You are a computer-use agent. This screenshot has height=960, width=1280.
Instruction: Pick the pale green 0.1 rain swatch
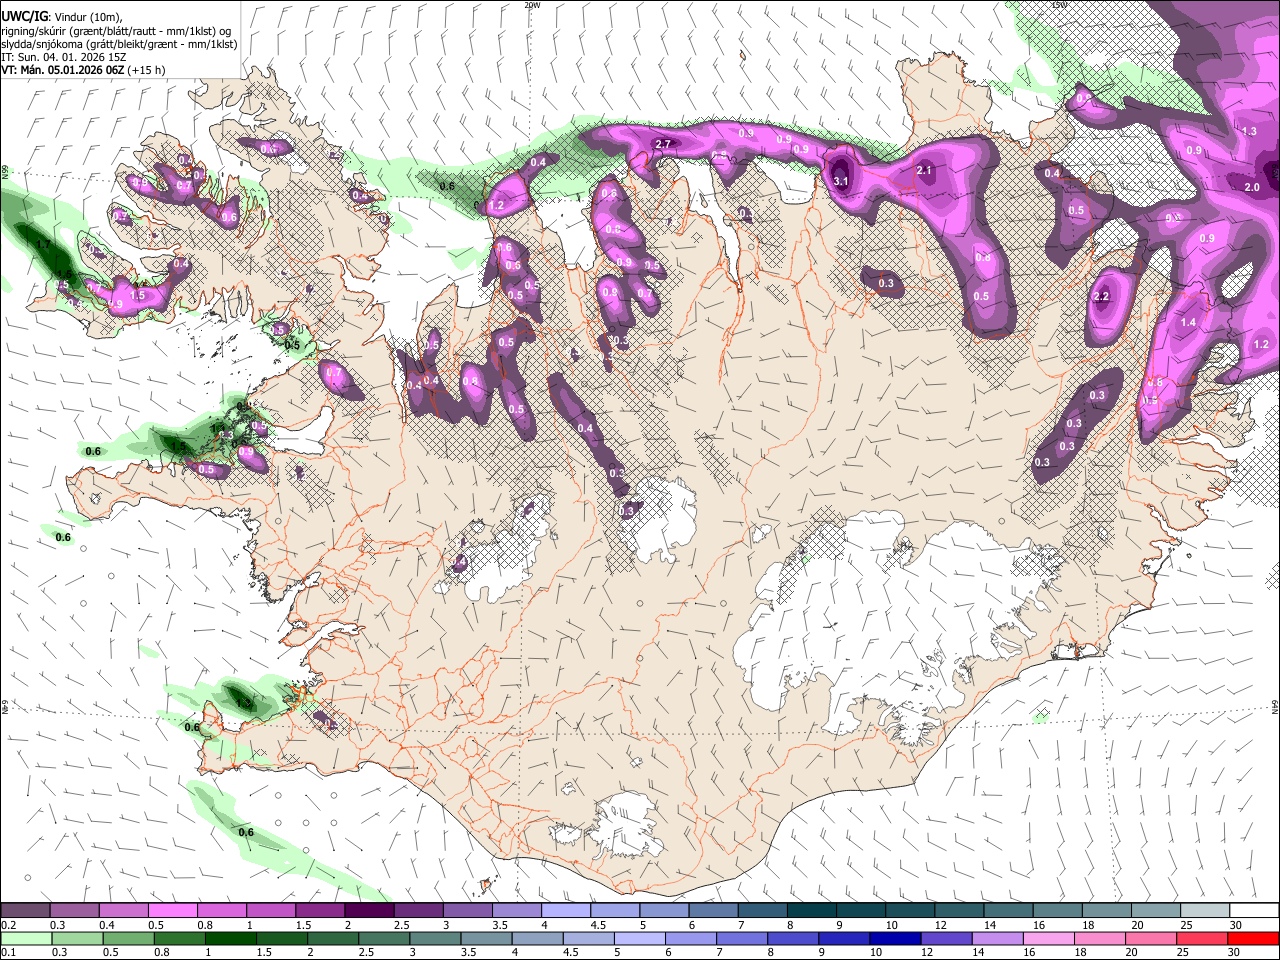pyautogui.click(x=26, y=939)
